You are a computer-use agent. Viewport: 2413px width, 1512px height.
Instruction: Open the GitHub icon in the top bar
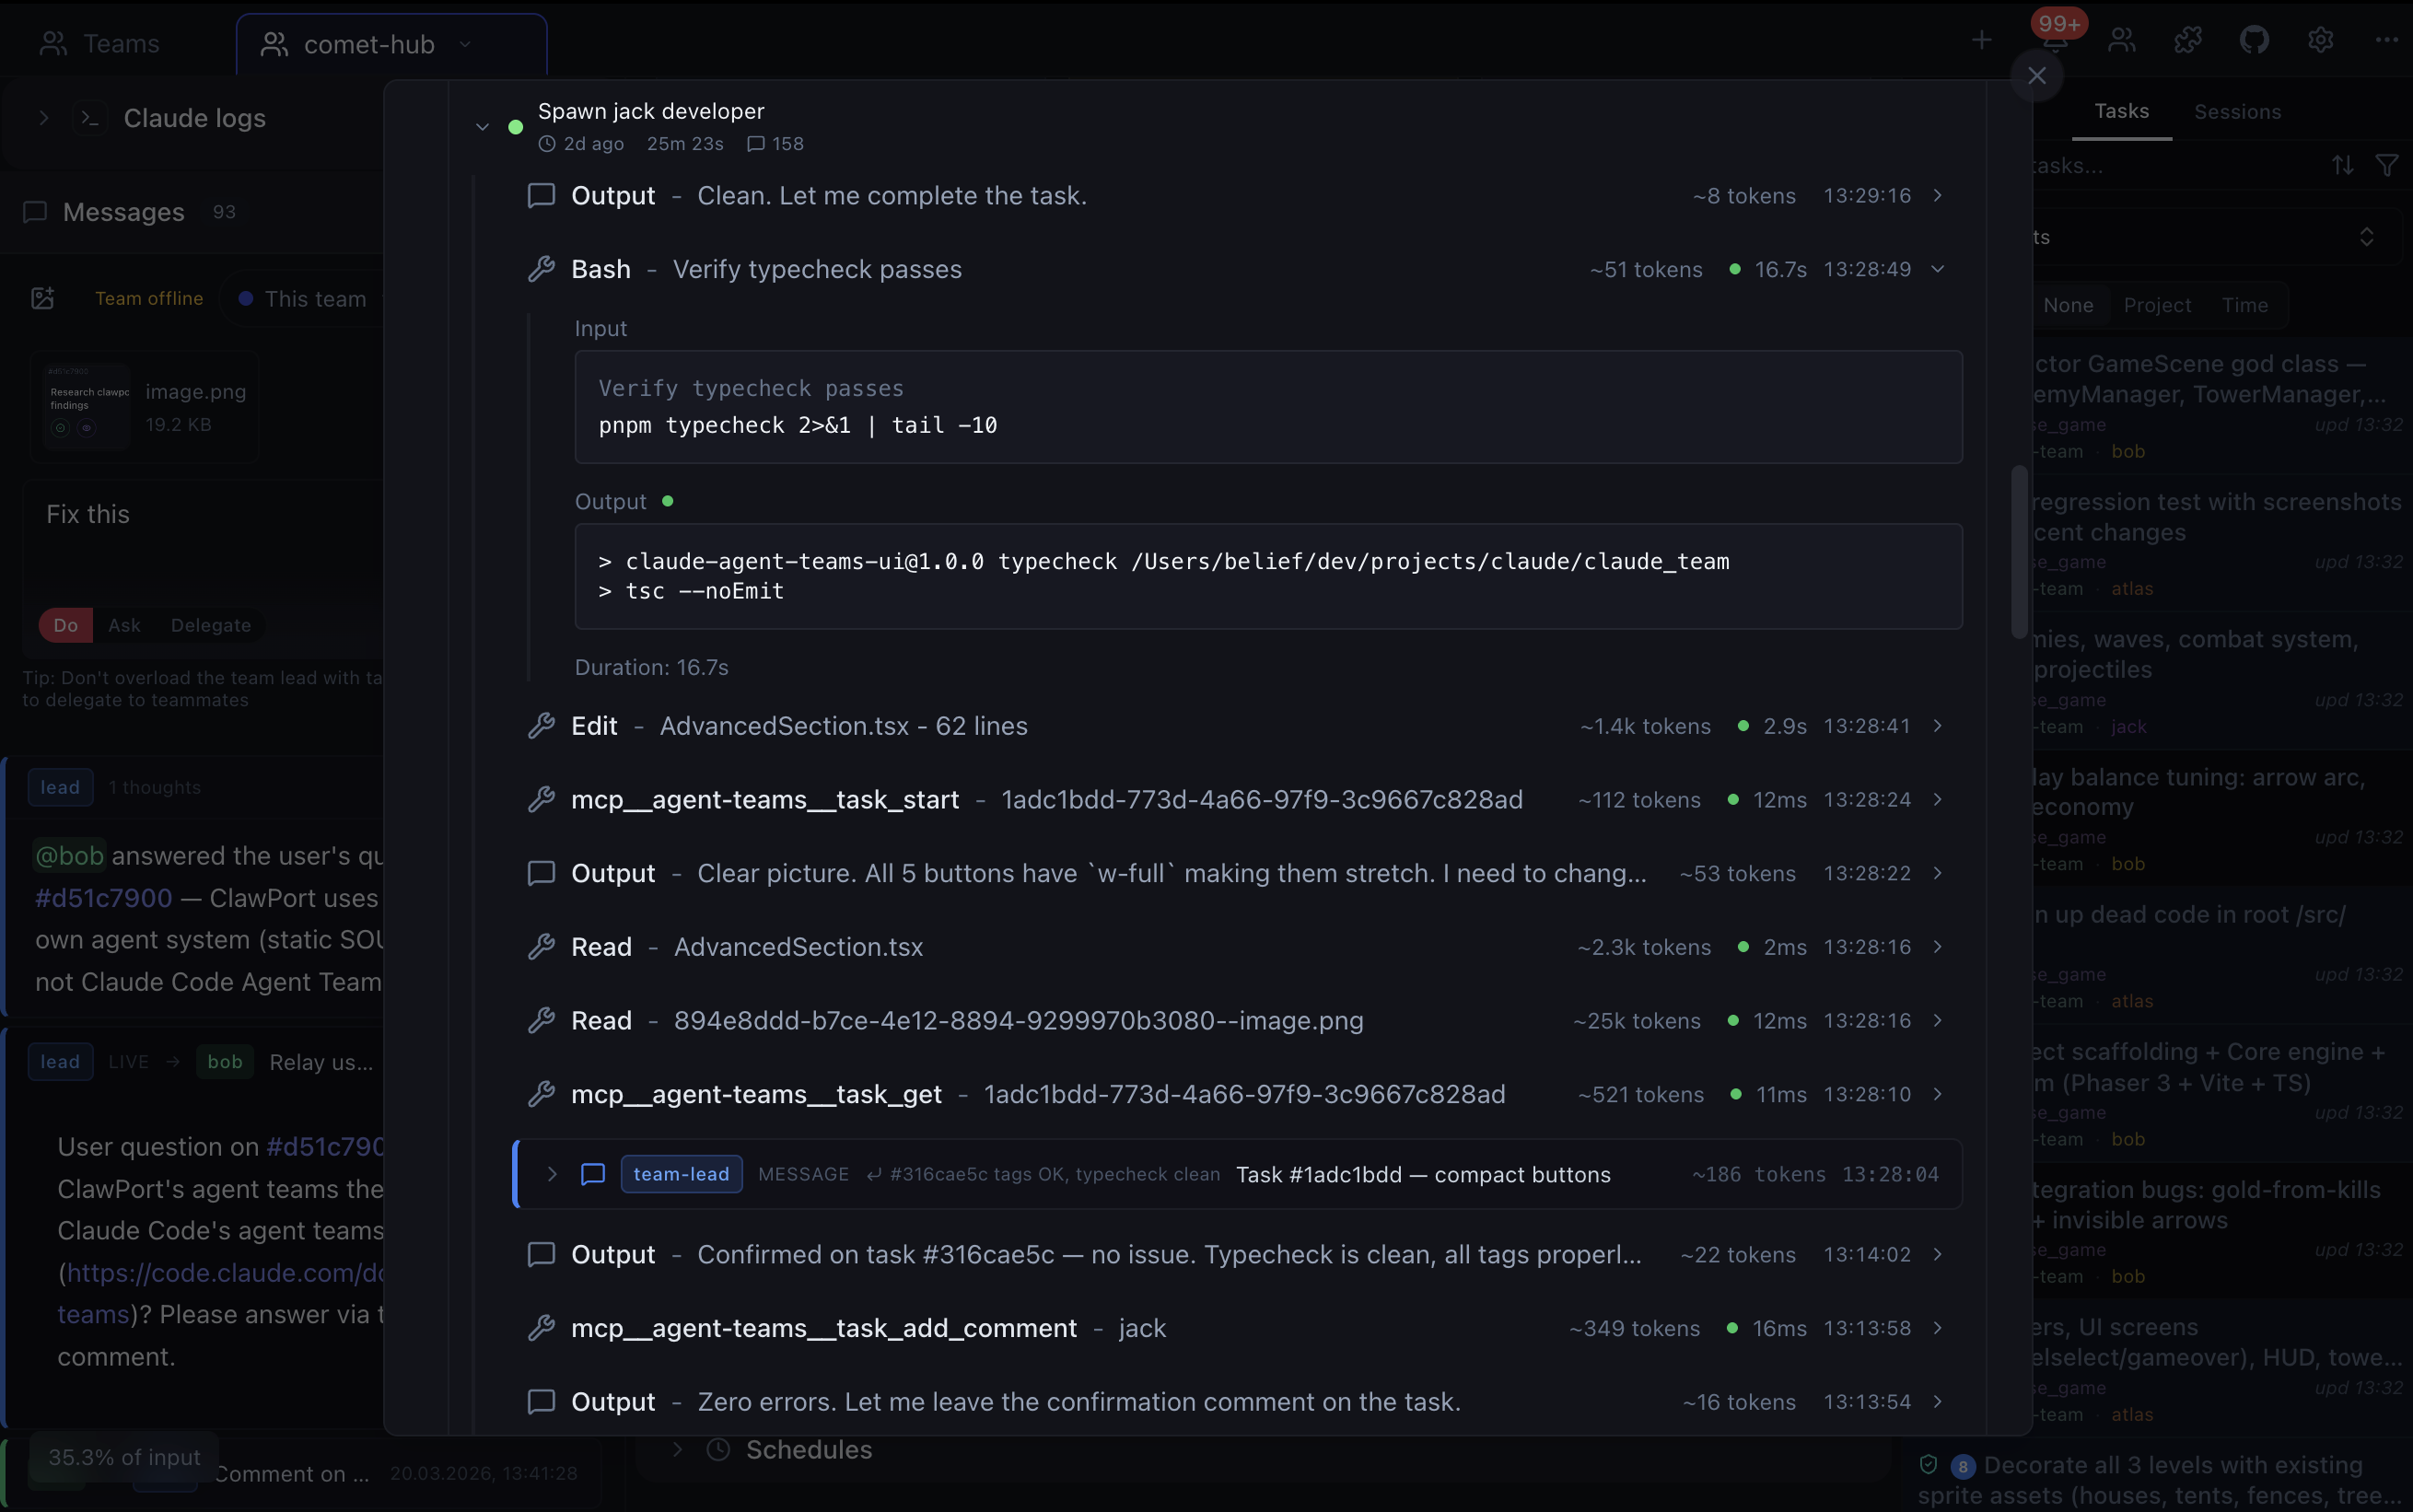[x=2253, y=41]
